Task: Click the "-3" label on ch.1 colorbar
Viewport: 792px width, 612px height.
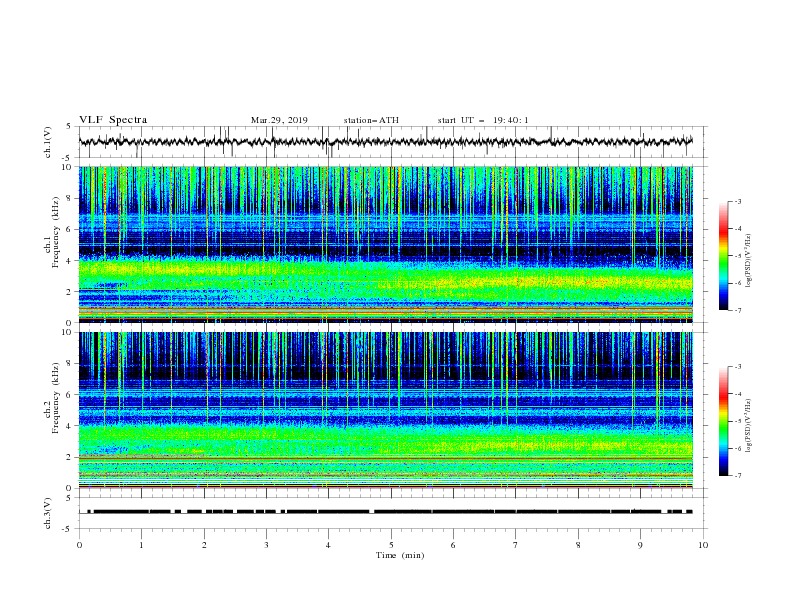Action: (737, 202)
